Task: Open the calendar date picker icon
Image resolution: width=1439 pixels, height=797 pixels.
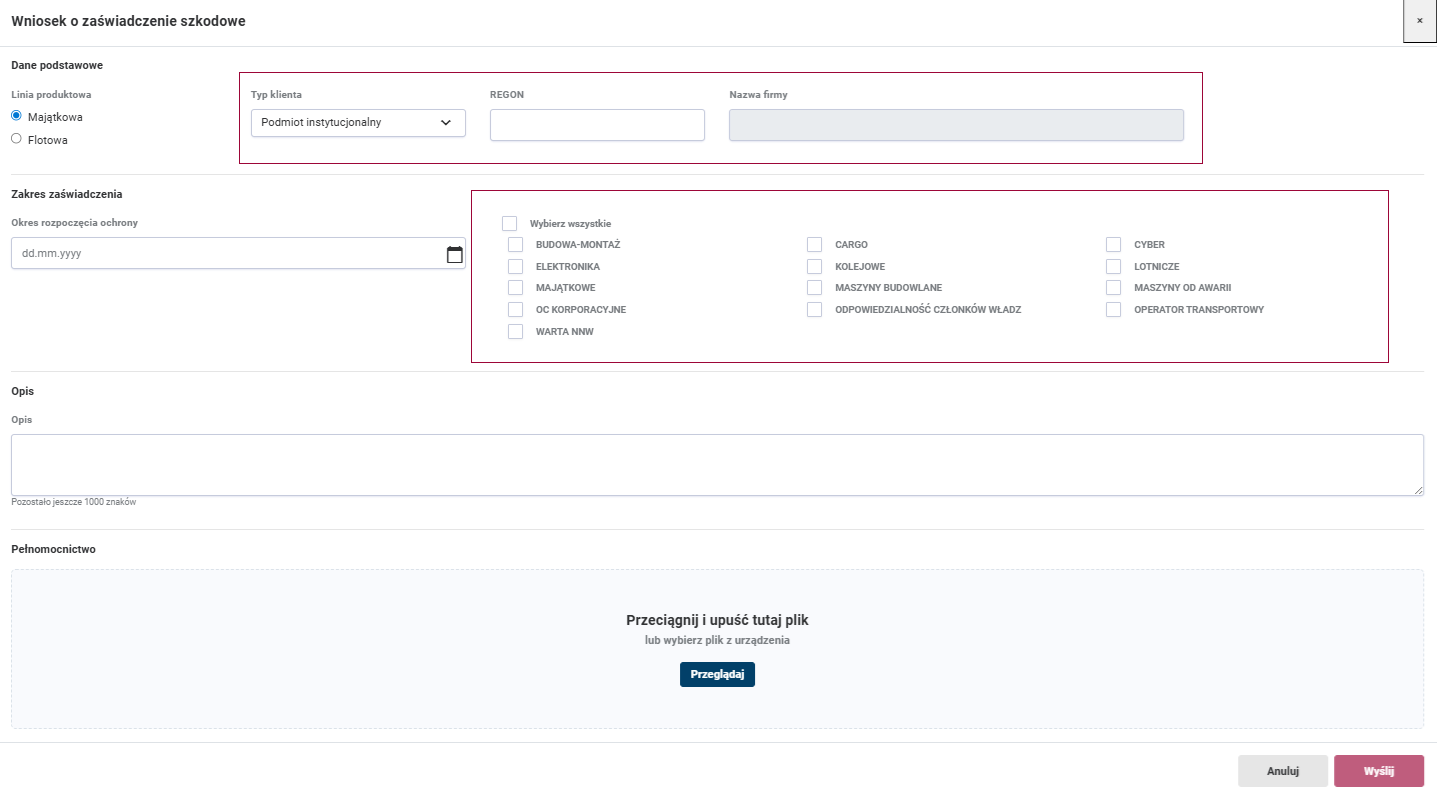Action: coord(454,254)
